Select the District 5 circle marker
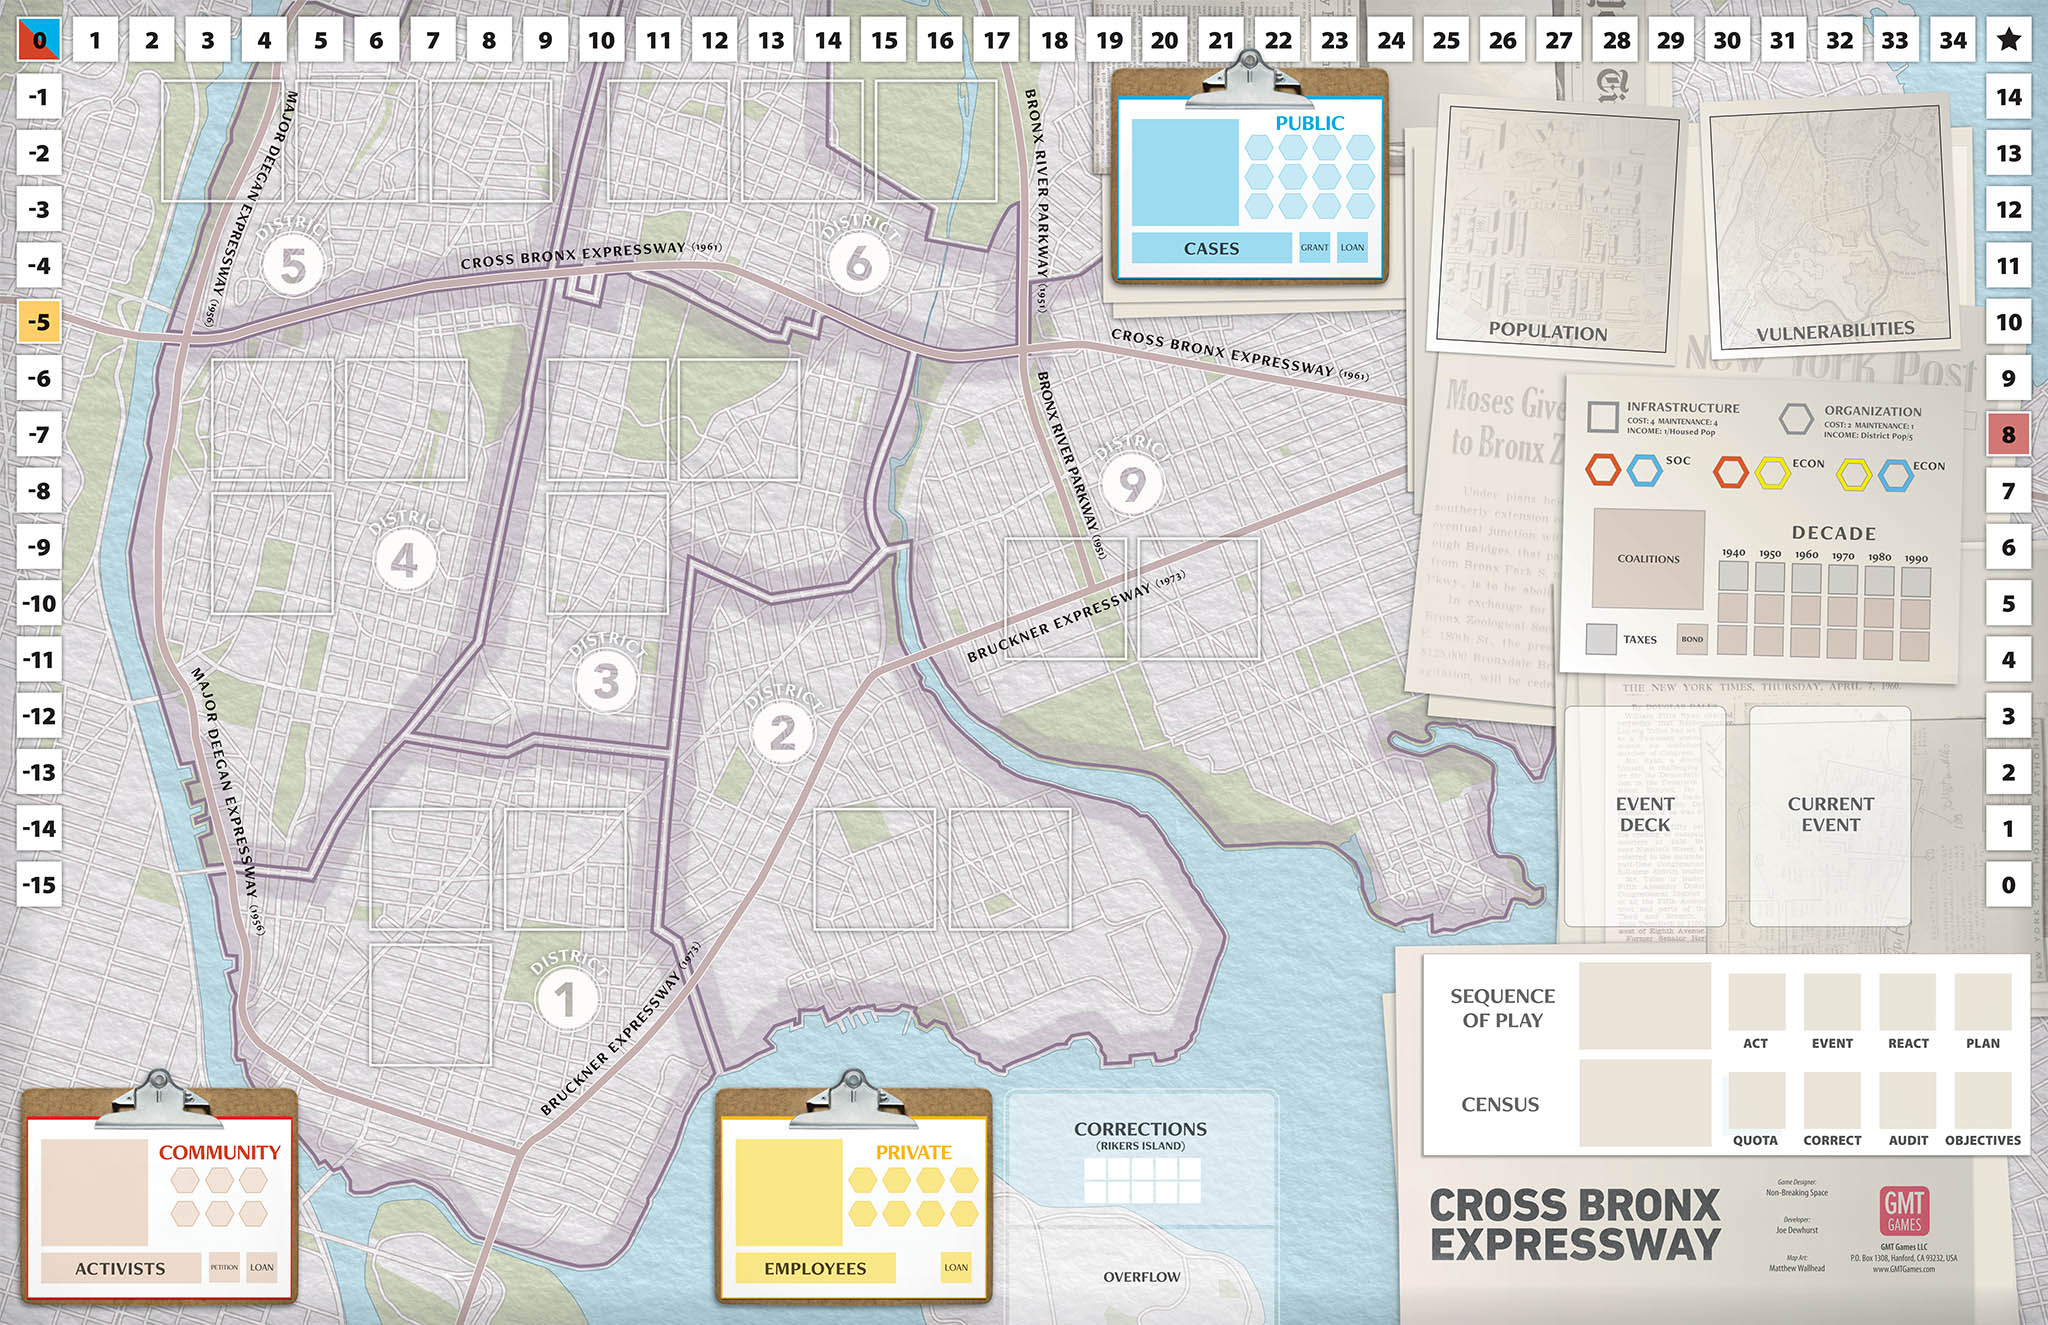2048x1325 pixels. (292, 266)
